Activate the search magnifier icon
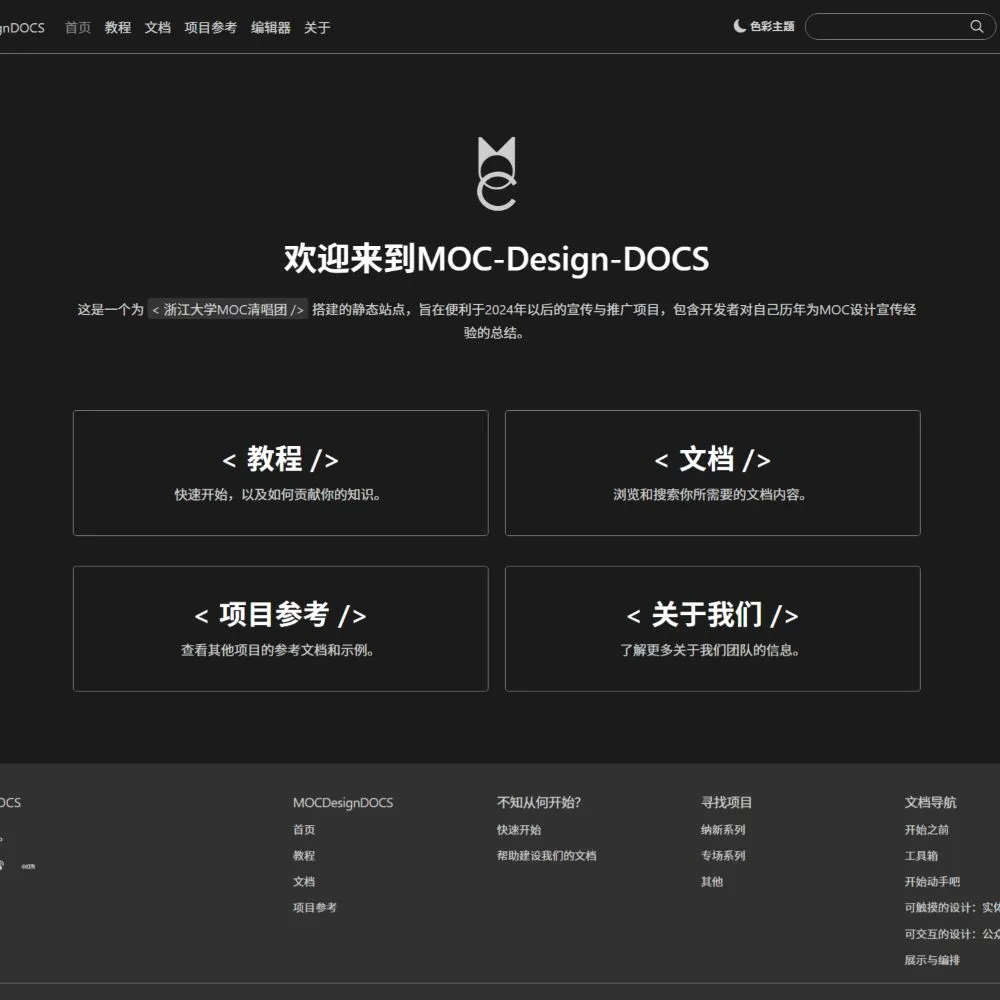This screenshot has height=1000, width=1000. [976, 27]
